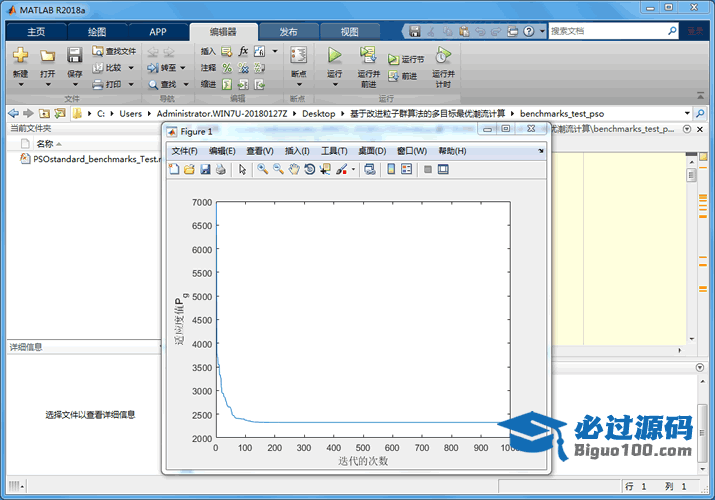Viewport: 715px width, 500px height.
Task: Click the Link Plot icon
Action: (370, 170)
